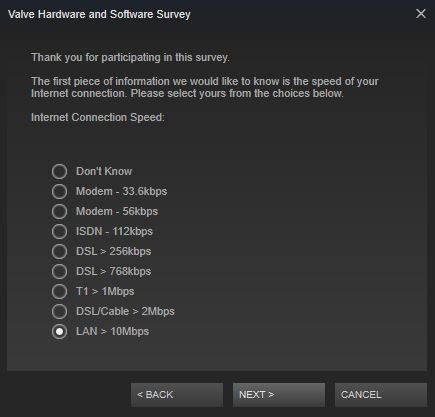Viewport: 435px width, 417px height.
Task: Close the survey dialog with the X icon
Action: click(421, 14)
